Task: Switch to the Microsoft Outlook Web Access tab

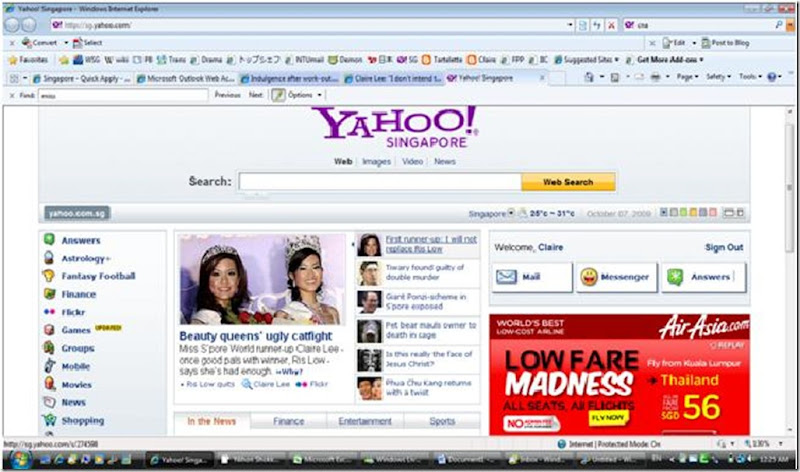Action: [x=185, y=79]
